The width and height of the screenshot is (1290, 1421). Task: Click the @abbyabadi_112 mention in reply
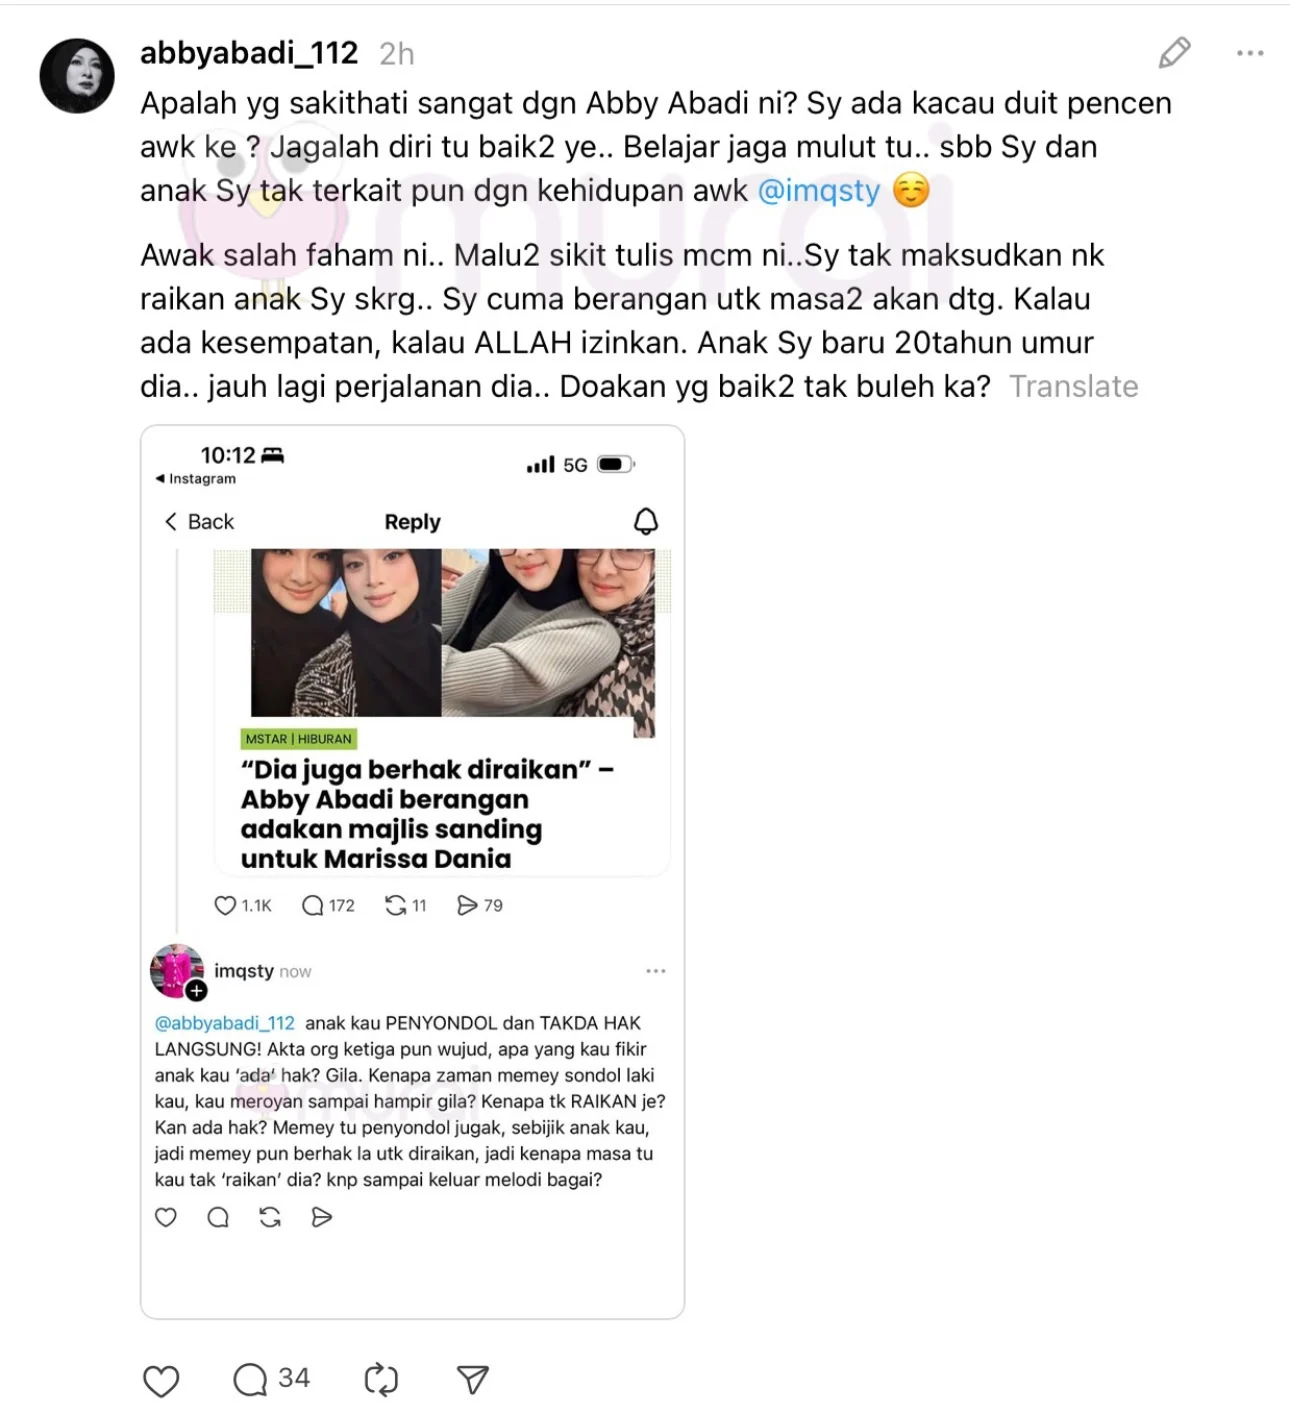225,1023
